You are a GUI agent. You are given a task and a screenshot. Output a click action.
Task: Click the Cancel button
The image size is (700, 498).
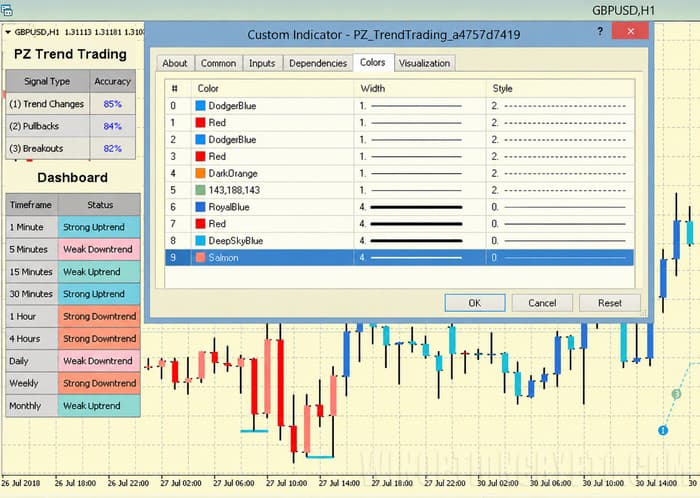(542, 303)
